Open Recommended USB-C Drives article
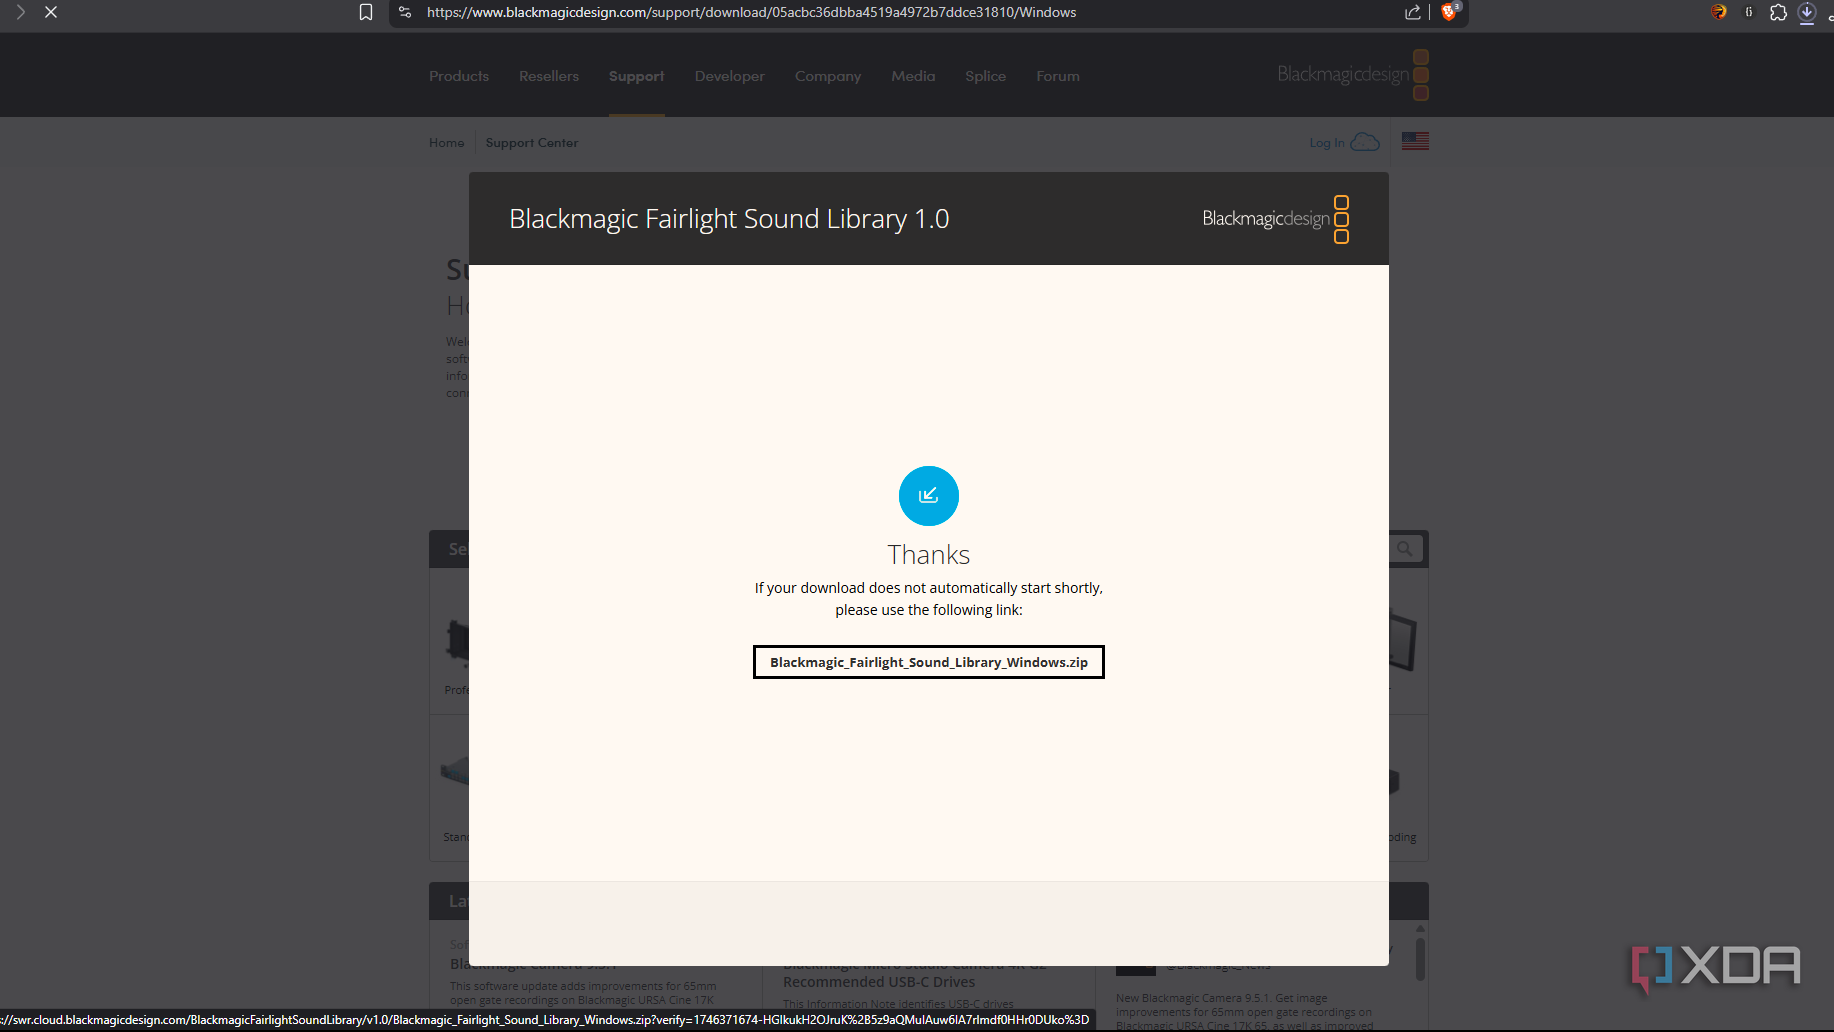Viewport: 1834px width, 1032px height. [879, 982]
